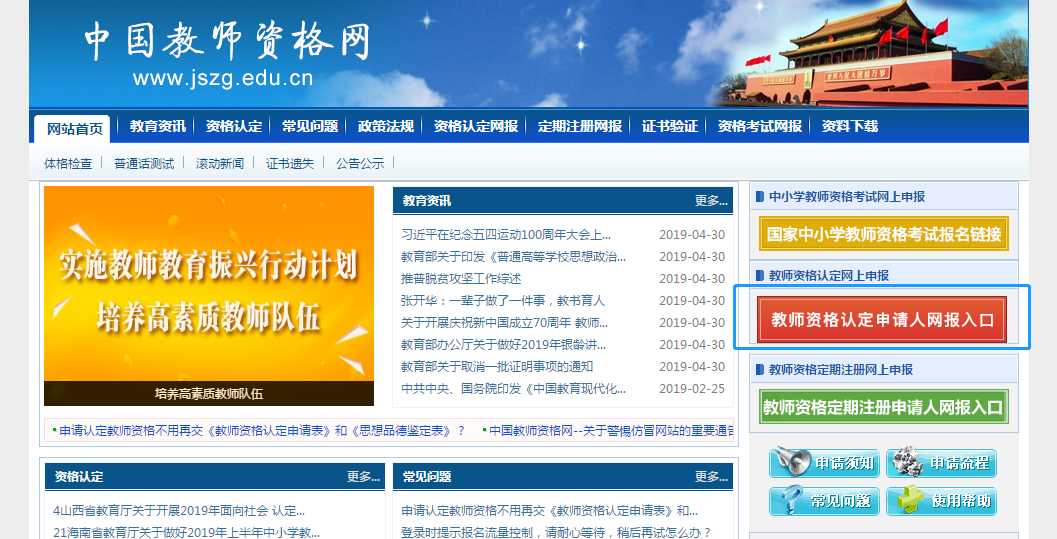The height and width of the screenshot is (539, 1057).
Task: Click the 2019-02-25 date in the news list
Action: (692, 389)
